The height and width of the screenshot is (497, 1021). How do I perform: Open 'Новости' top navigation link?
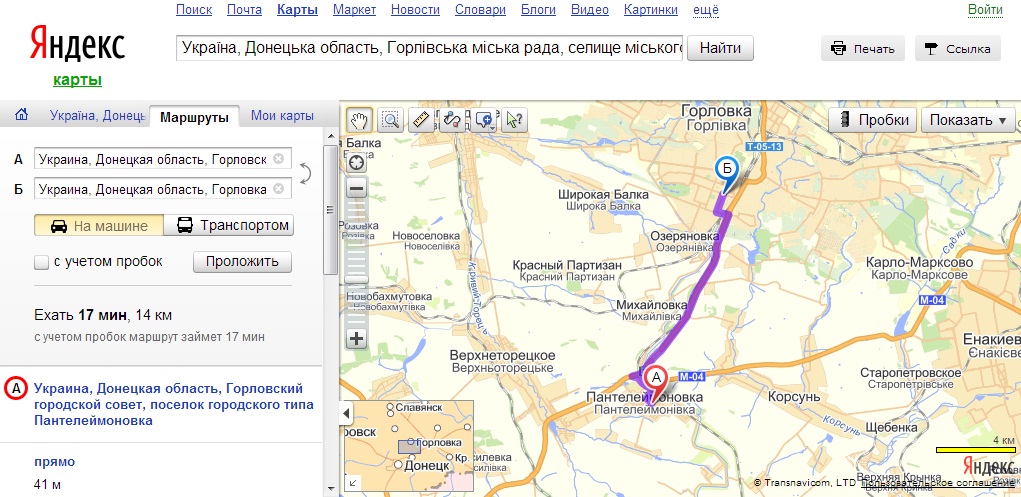pos(415,10)
